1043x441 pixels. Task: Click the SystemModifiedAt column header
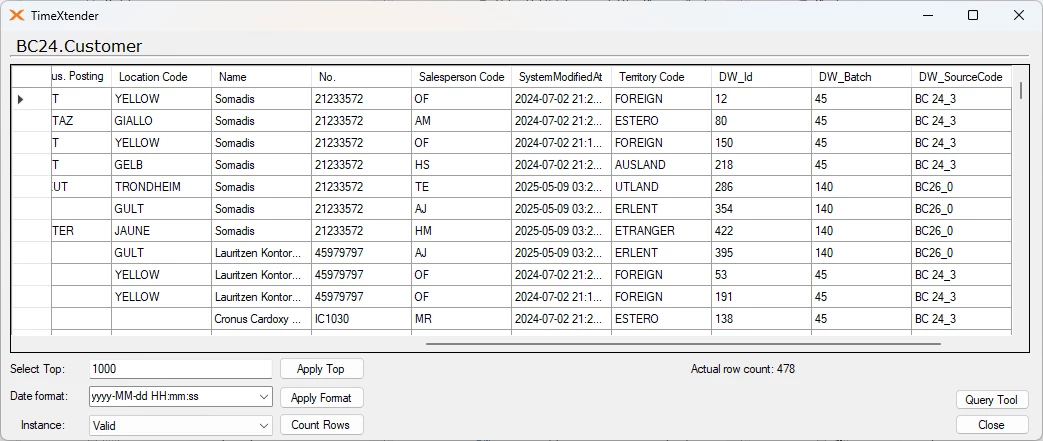[x=561, y=76]
